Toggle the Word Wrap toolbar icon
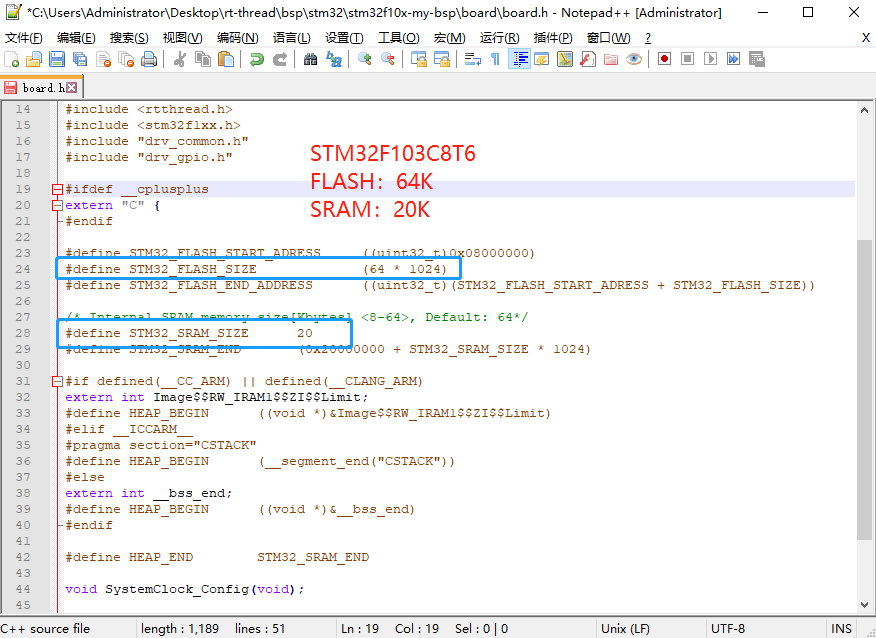This screenshot has height=638, width=876. click(x=473, y=59)
